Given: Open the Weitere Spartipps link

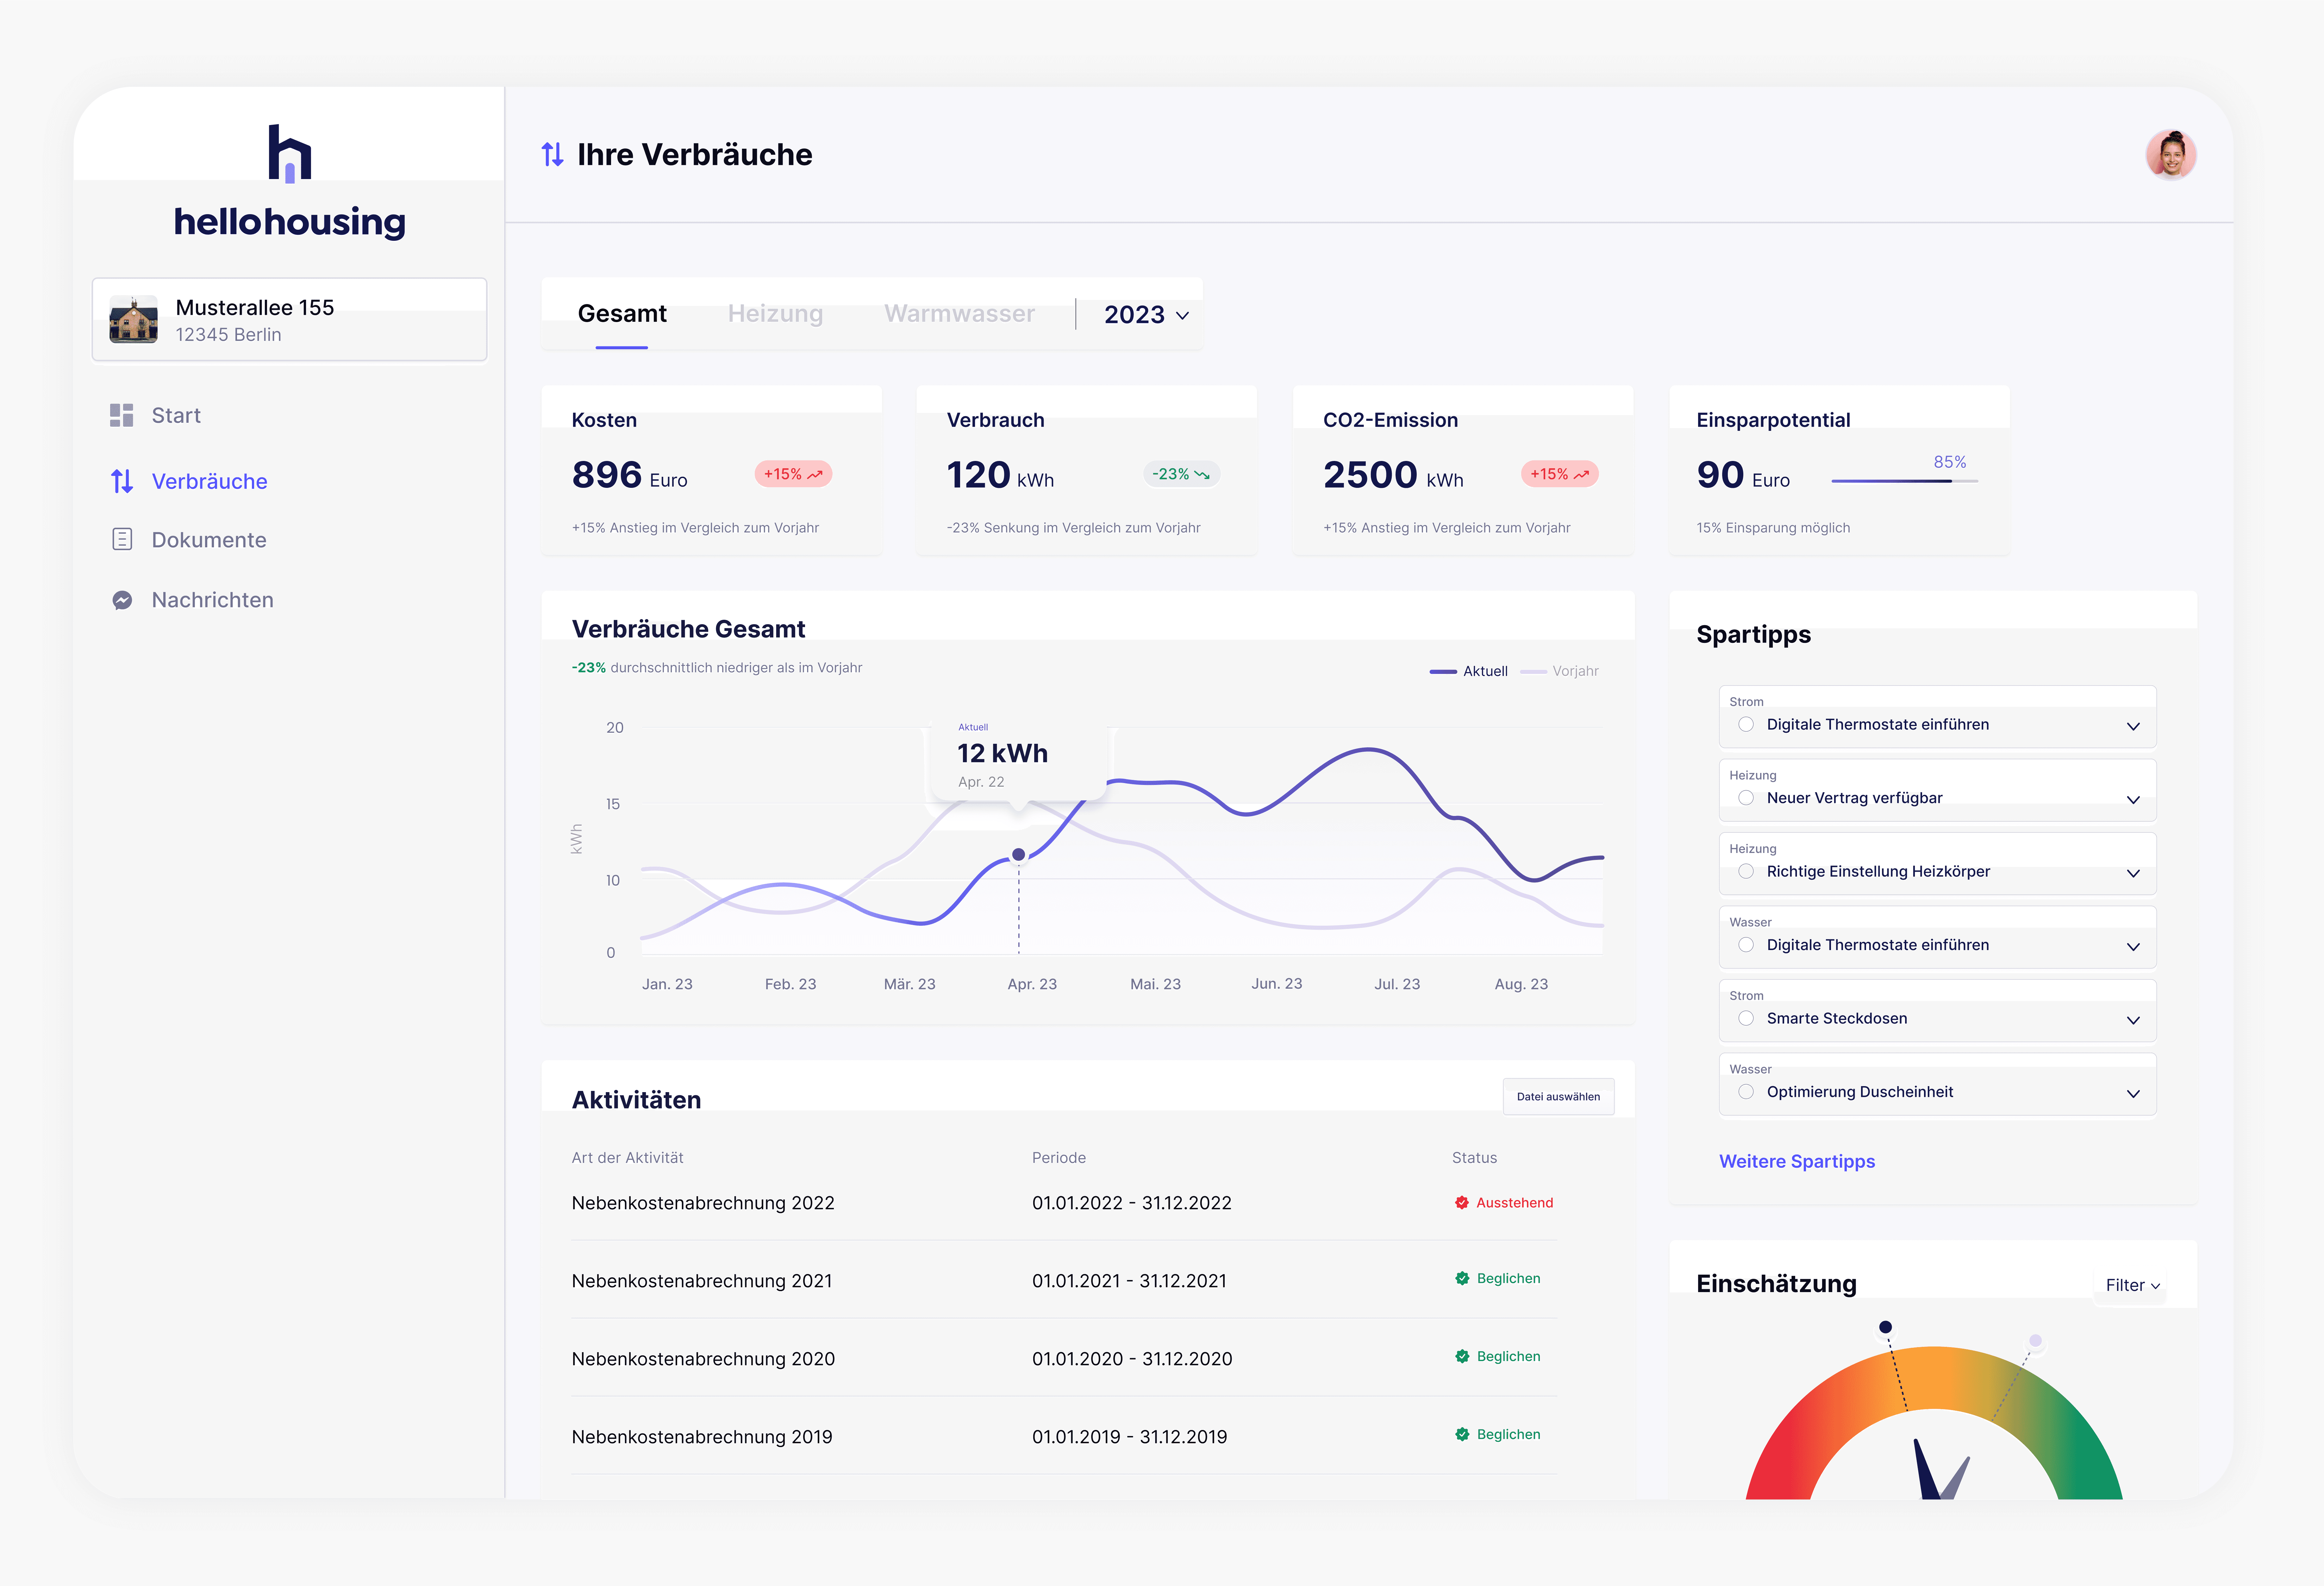Looking at the screenshot, I should coord(1797,1162).
